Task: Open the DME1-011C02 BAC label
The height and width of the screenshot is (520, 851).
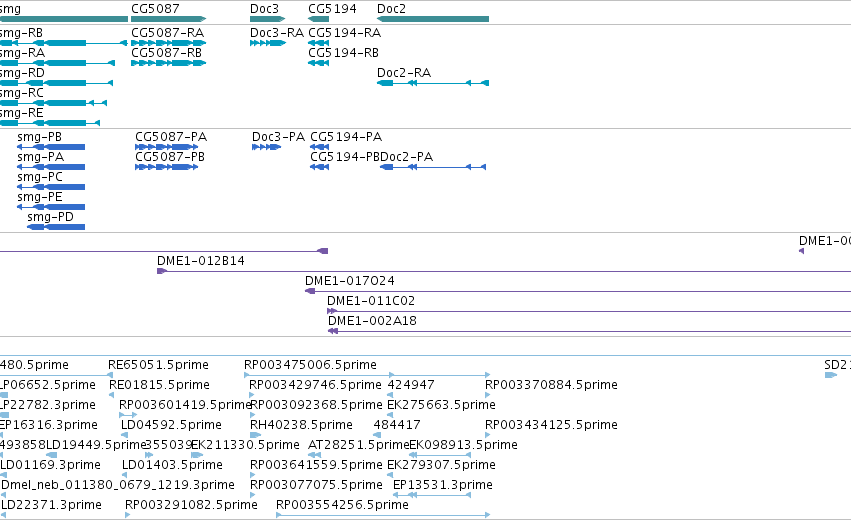Action: pos(371,301)
